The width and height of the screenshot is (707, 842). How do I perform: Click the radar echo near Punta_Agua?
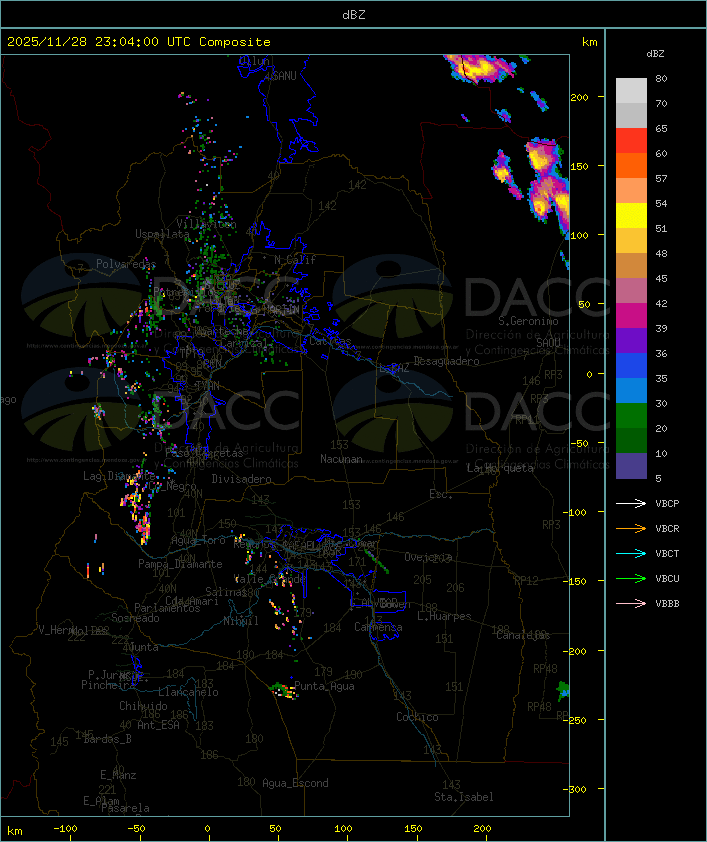(x=285, y=691)
